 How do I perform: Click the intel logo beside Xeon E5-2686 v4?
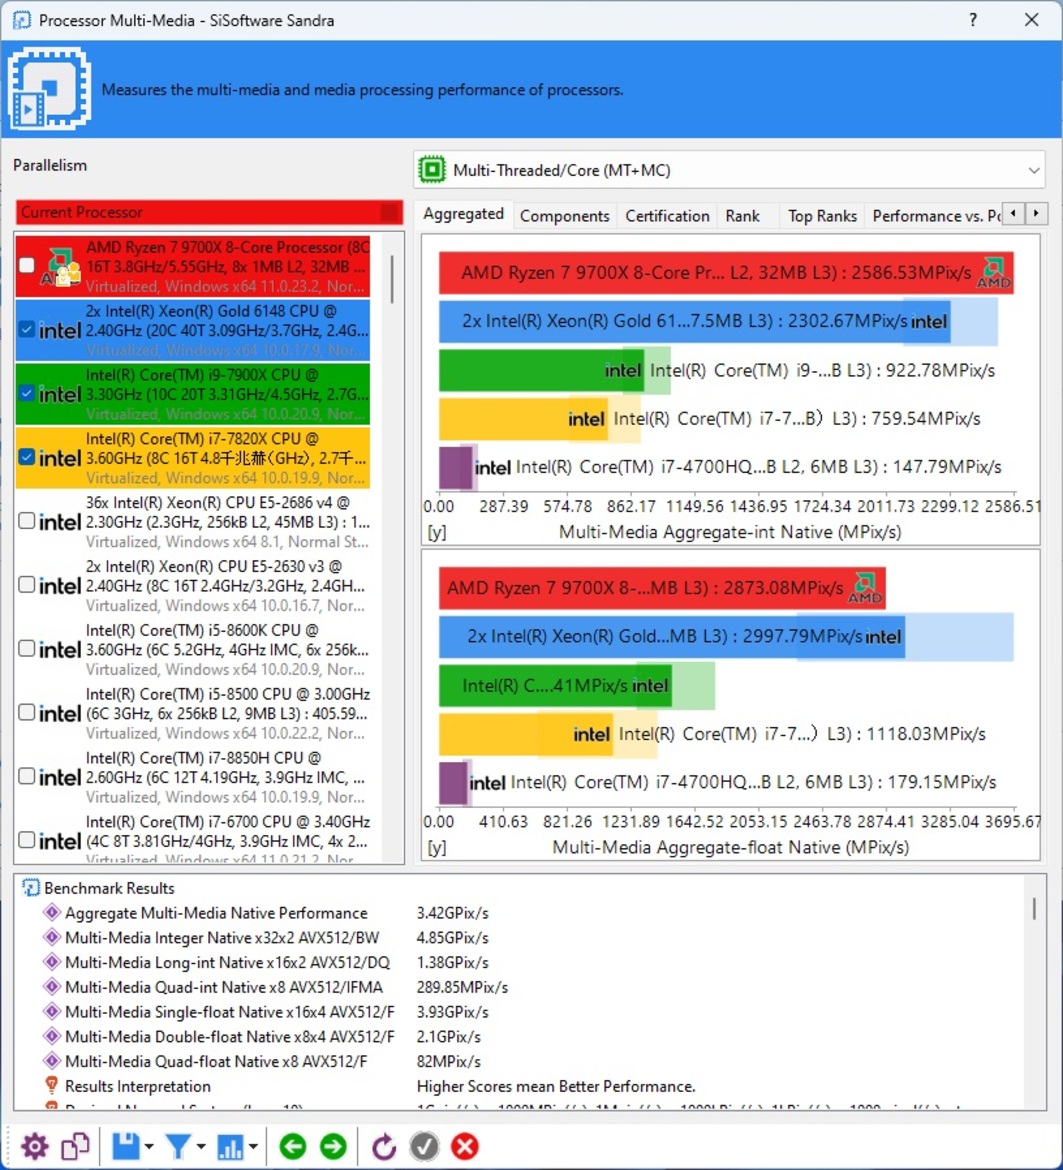[x=60, y=522]
